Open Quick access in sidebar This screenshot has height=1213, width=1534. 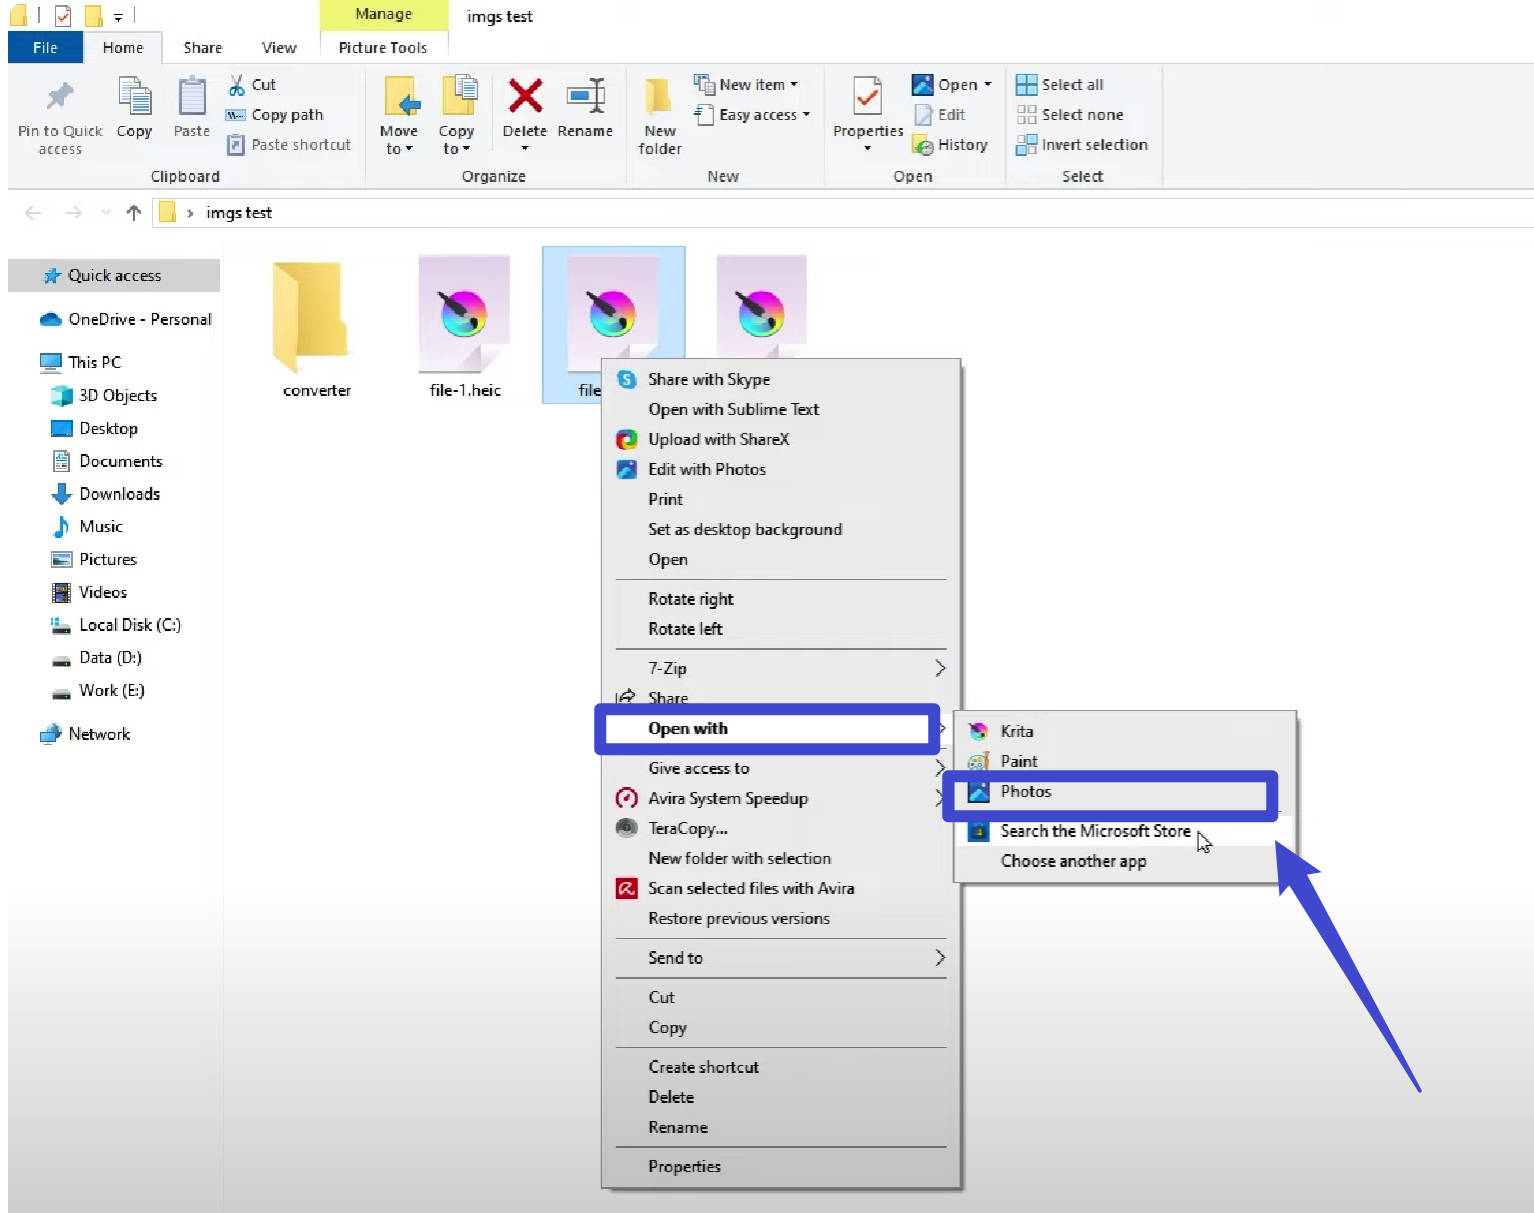114,275
